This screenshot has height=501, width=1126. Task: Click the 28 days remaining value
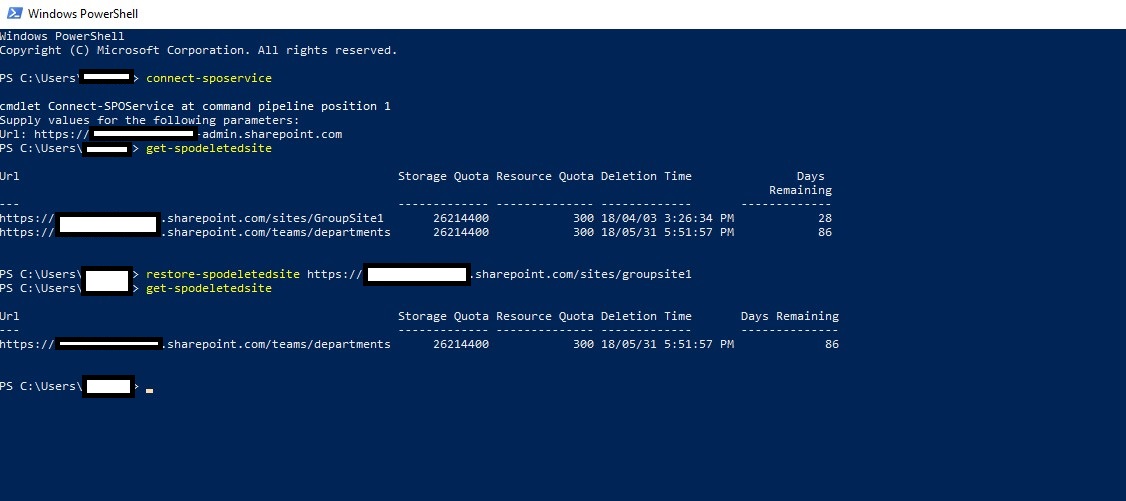click(824, 218)
